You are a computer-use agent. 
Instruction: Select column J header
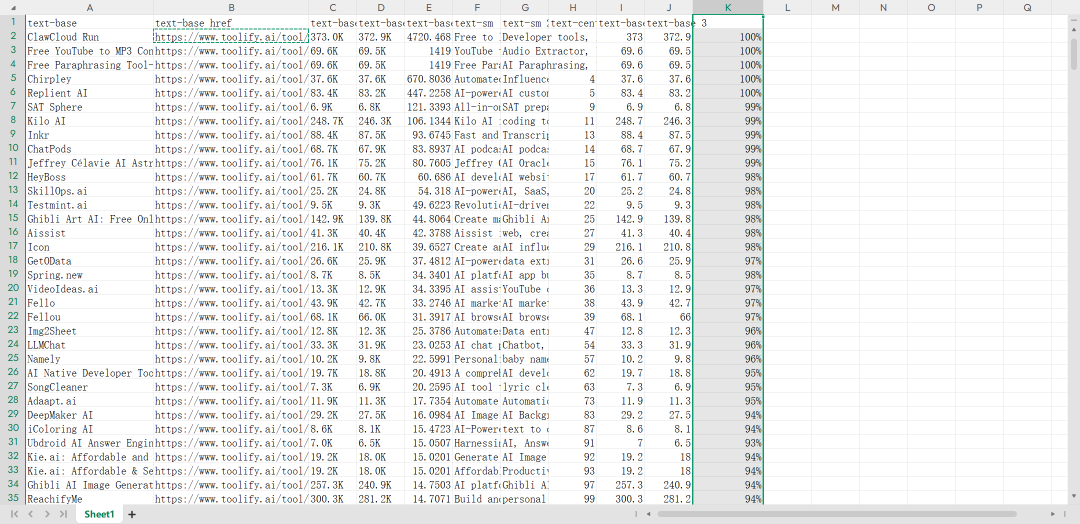pos(669,8)
